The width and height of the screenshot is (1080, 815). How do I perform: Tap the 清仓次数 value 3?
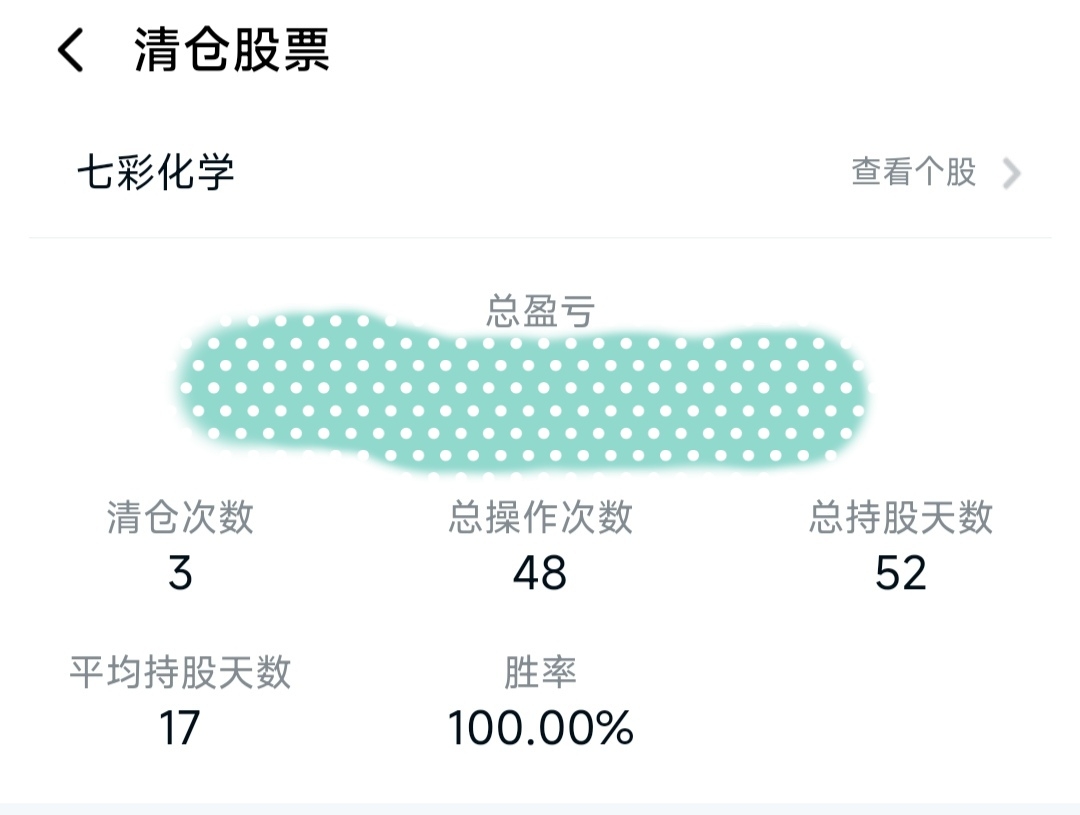(x=180, y=572)
